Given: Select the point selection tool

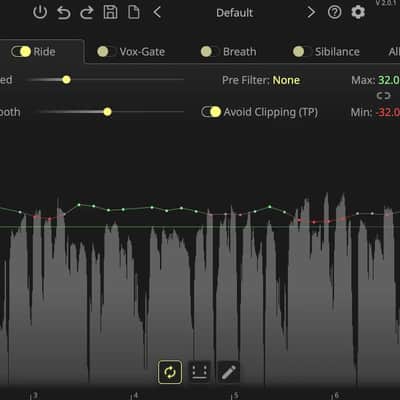Looking at the screenshot, I should click(x=199, y=372).
